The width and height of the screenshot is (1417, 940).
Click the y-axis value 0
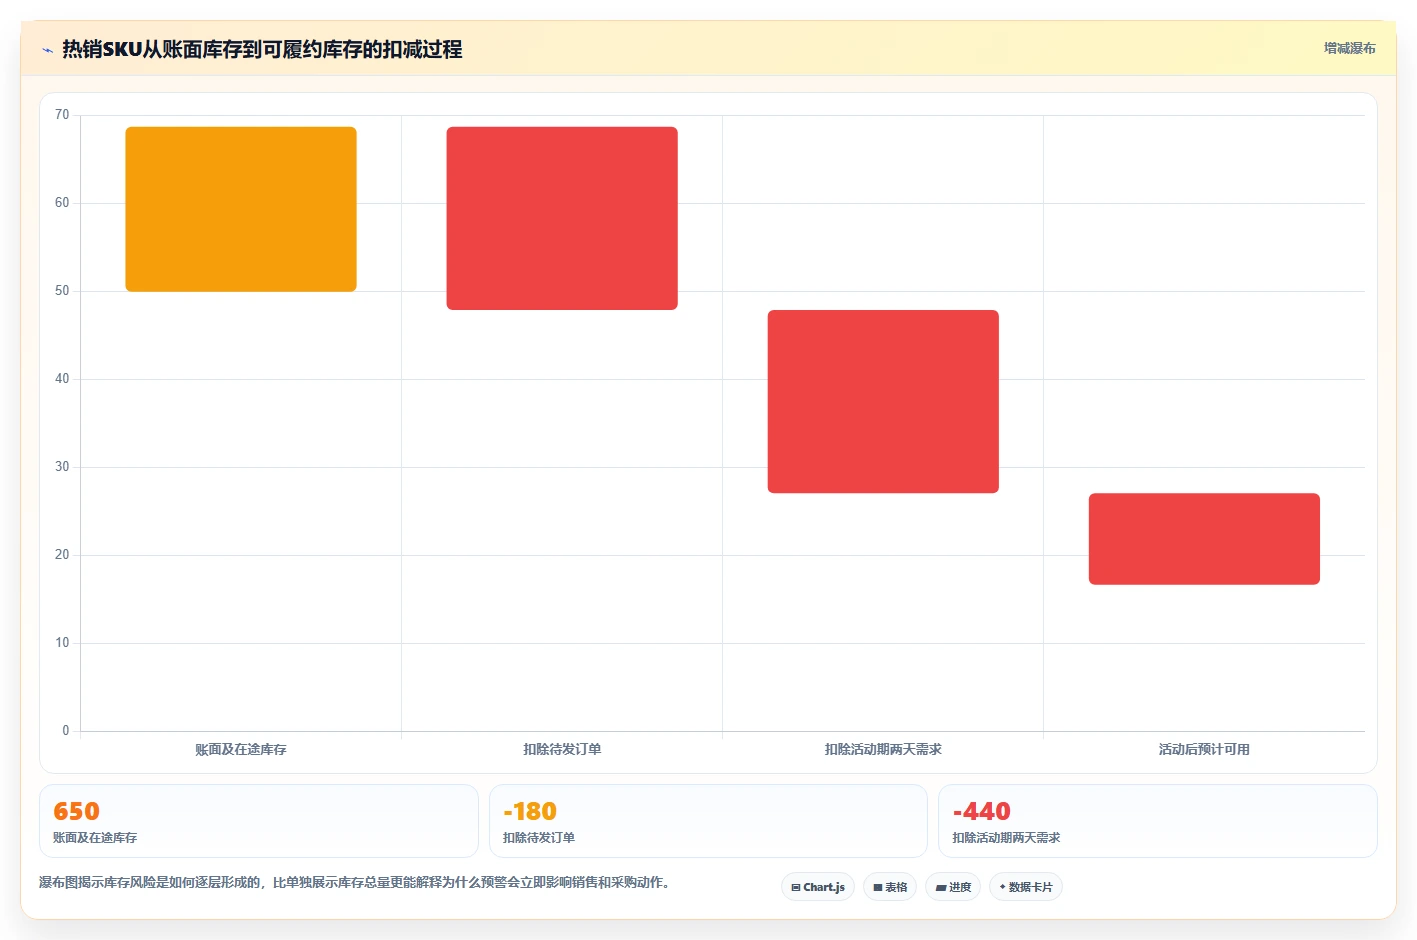click(66, 731)
